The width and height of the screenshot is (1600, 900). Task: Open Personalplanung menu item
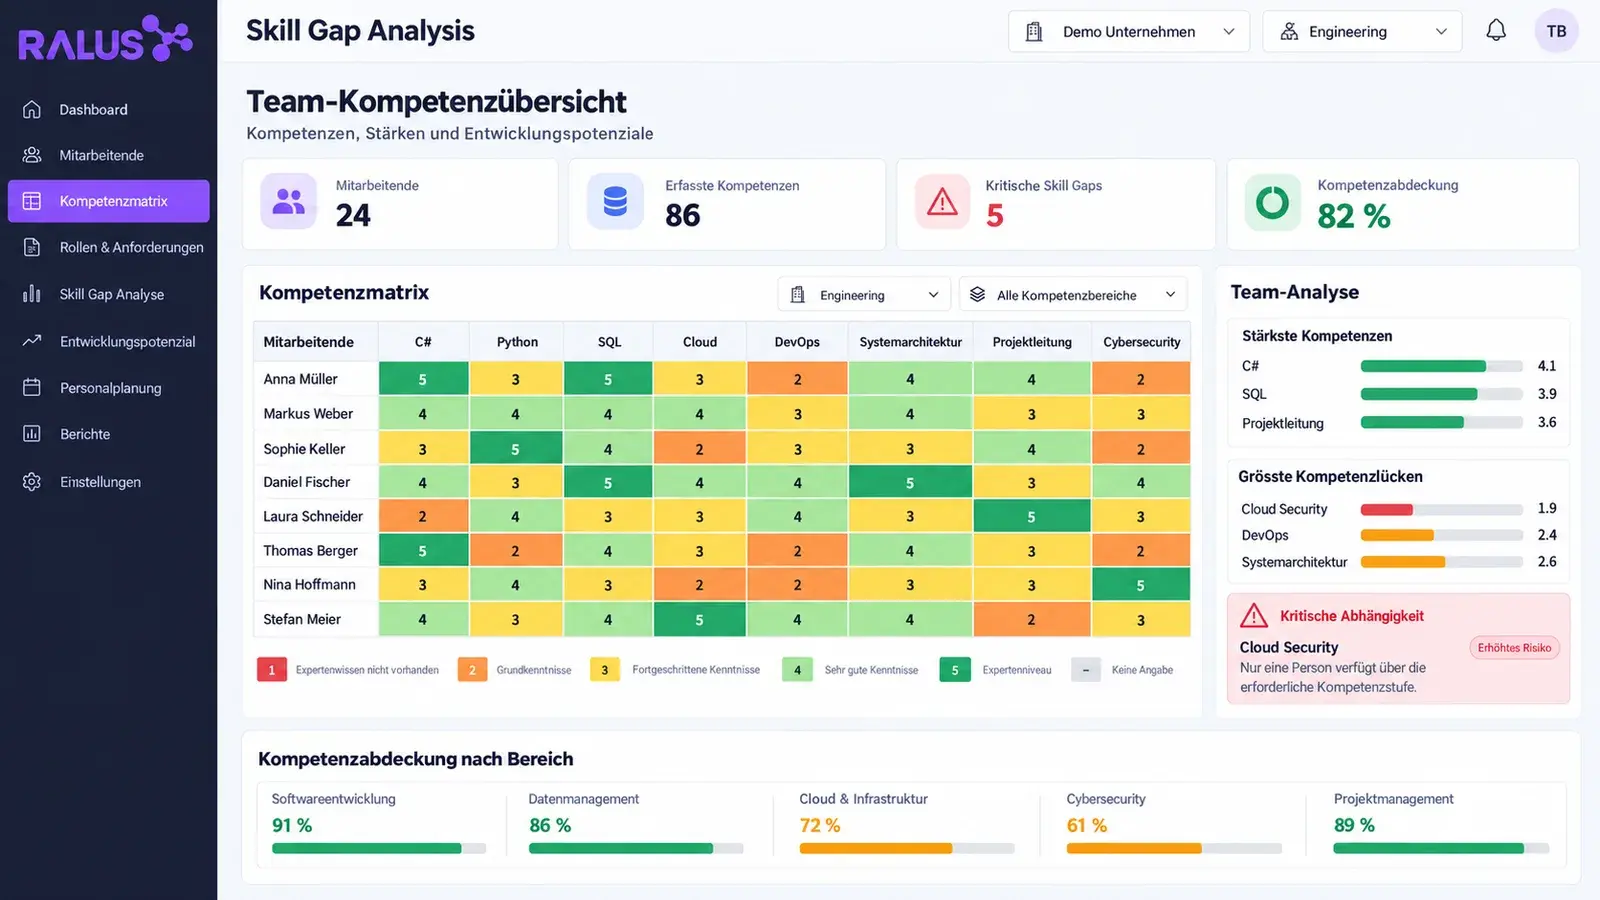point(109,387)
